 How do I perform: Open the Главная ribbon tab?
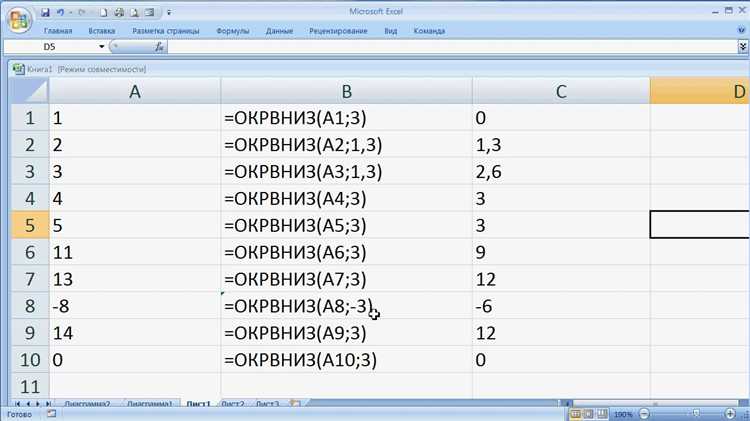tap(58, 31)
